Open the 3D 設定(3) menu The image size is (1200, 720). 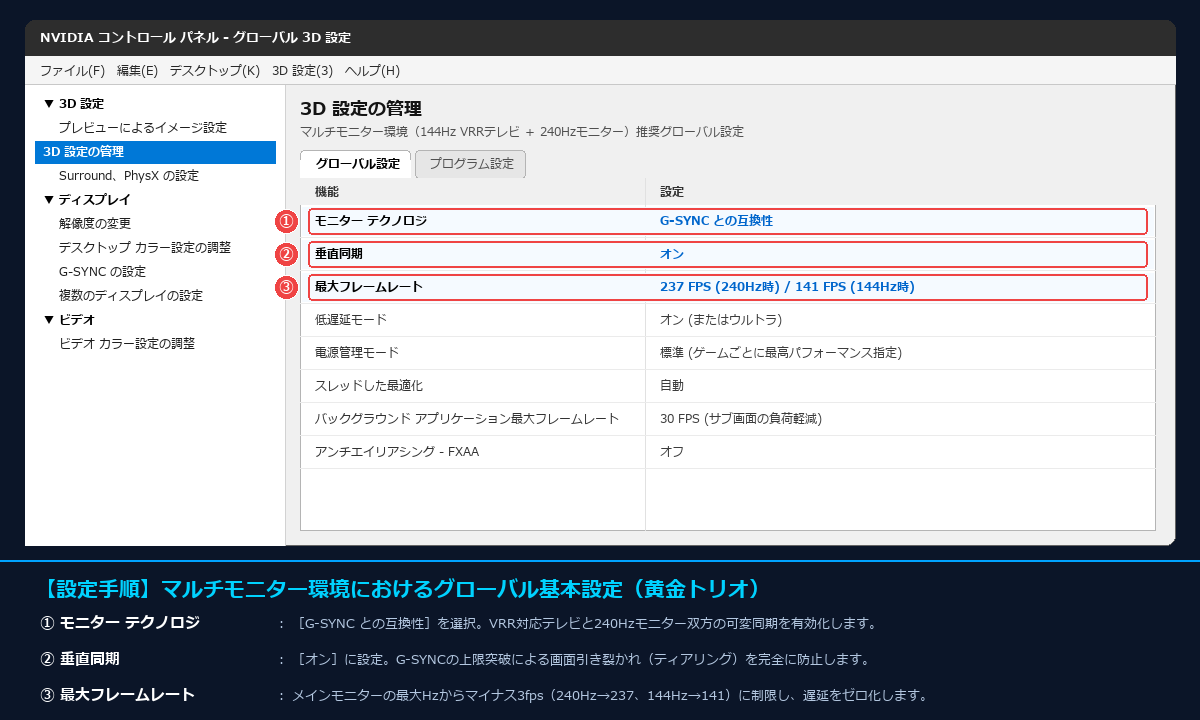pos(302,71)
